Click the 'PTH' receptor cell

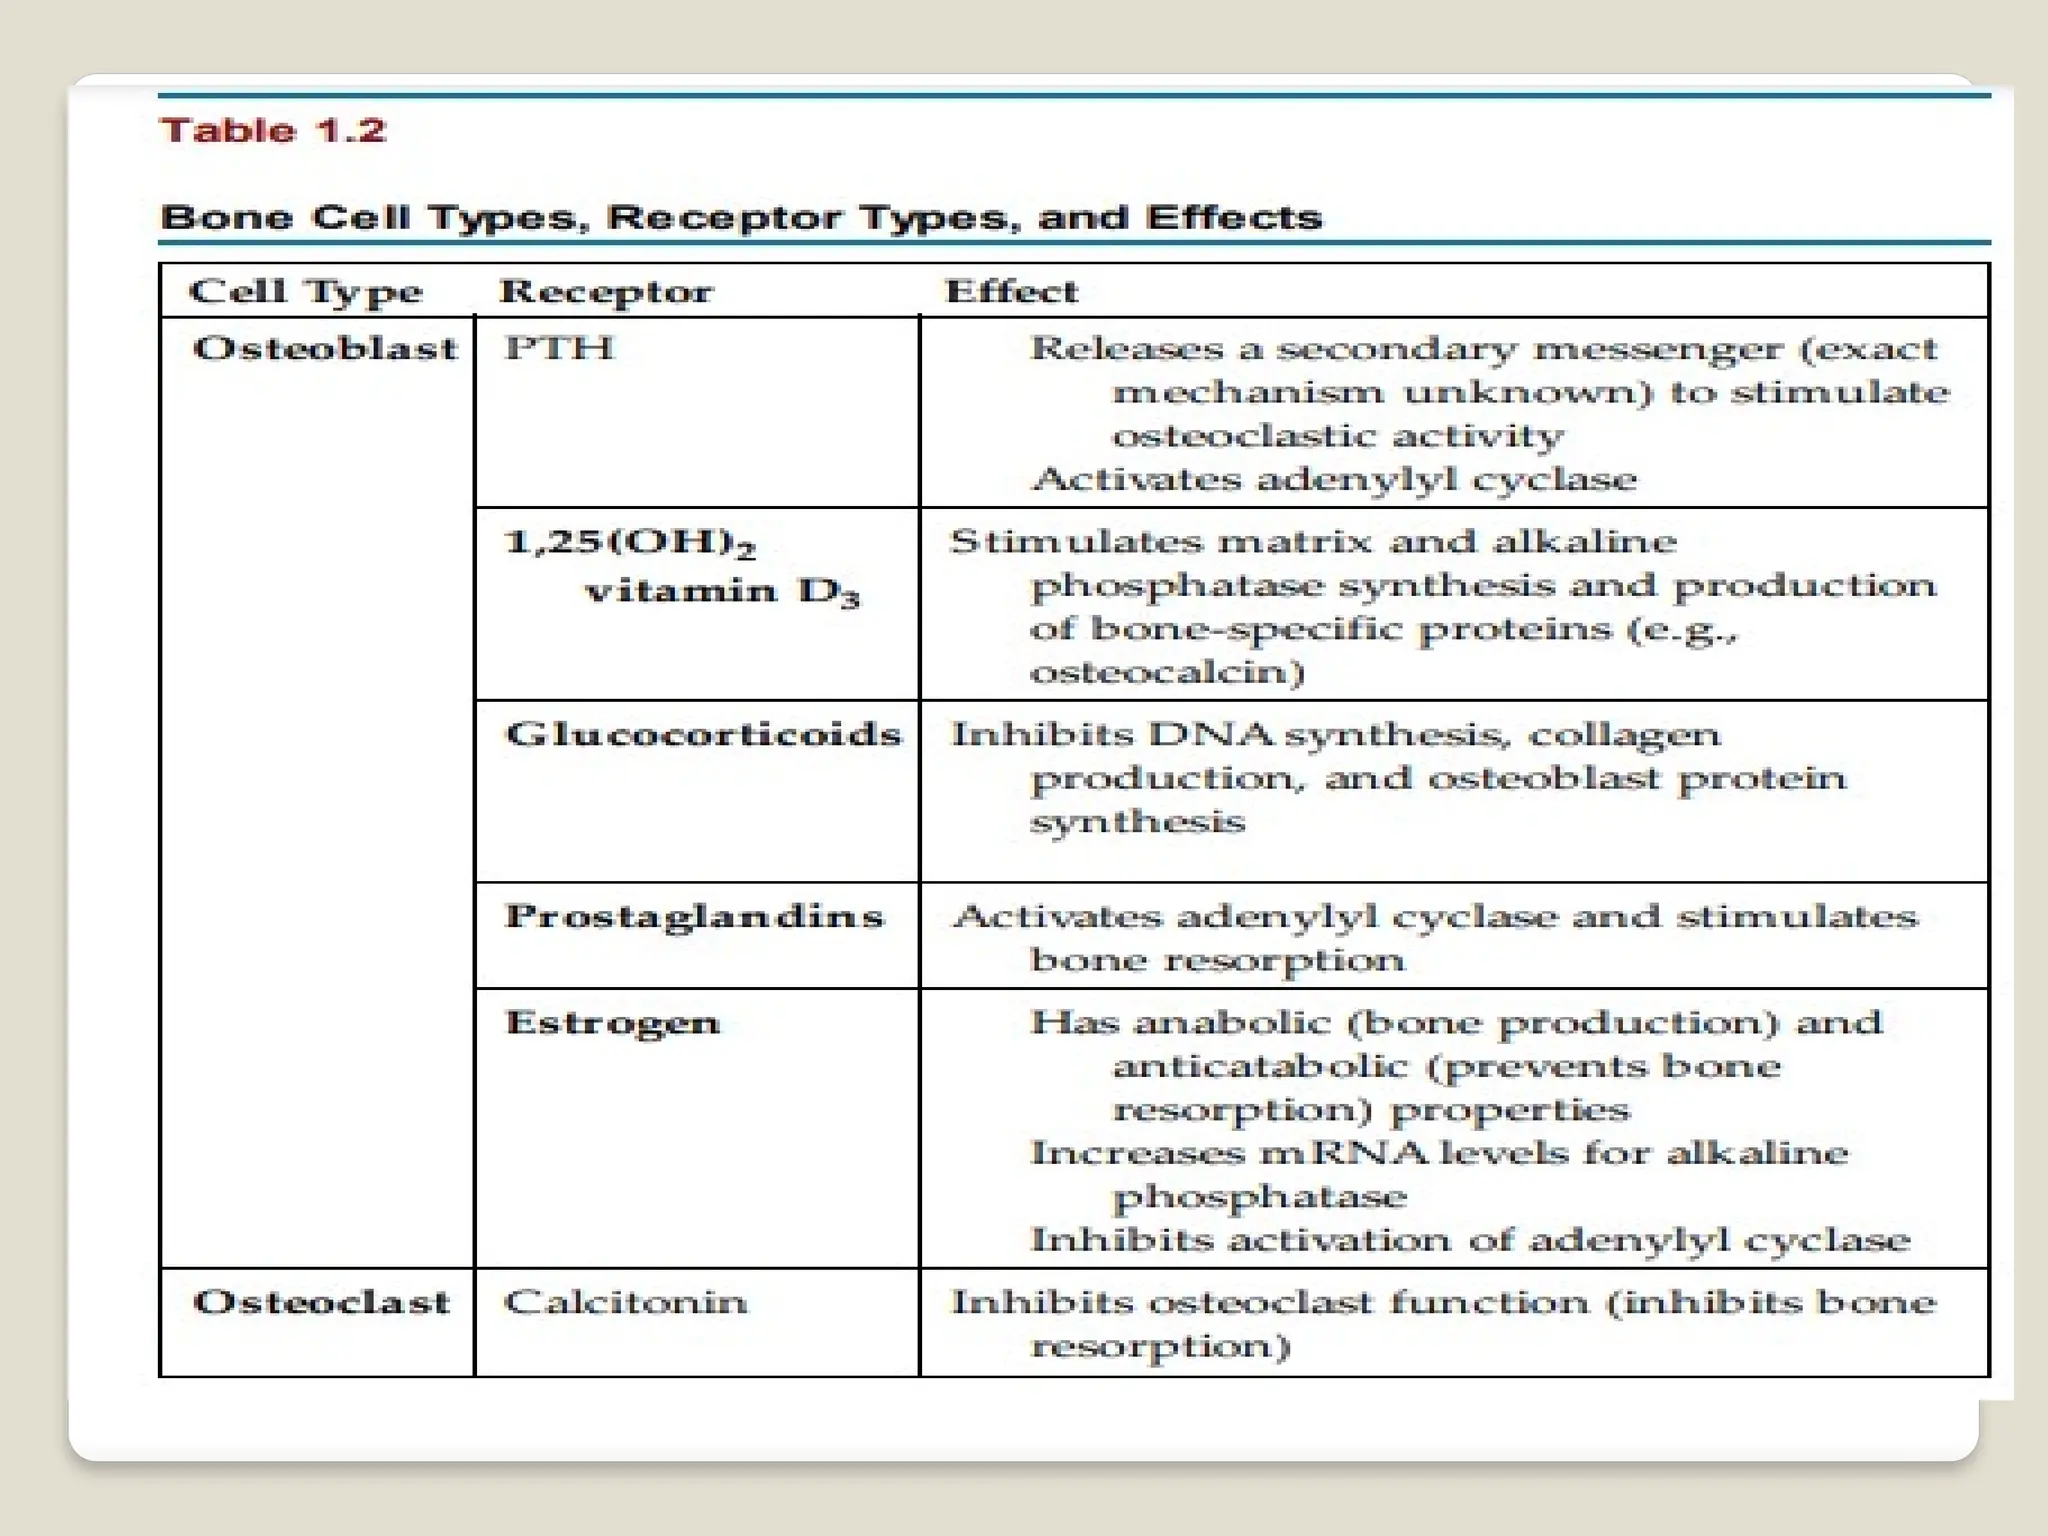[x=559, y=349]
